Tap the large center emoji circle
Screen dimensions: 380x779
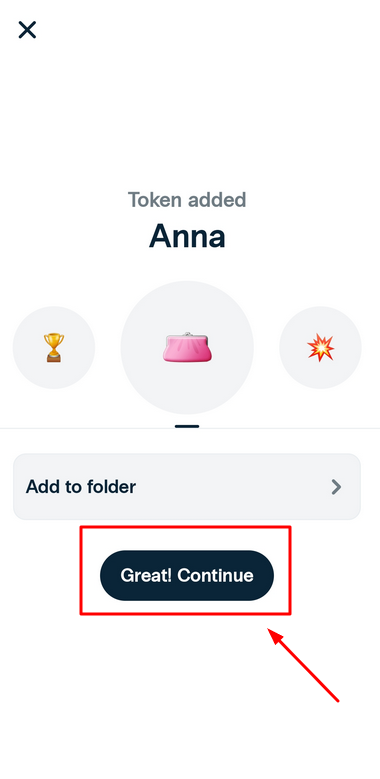(187, 347)
